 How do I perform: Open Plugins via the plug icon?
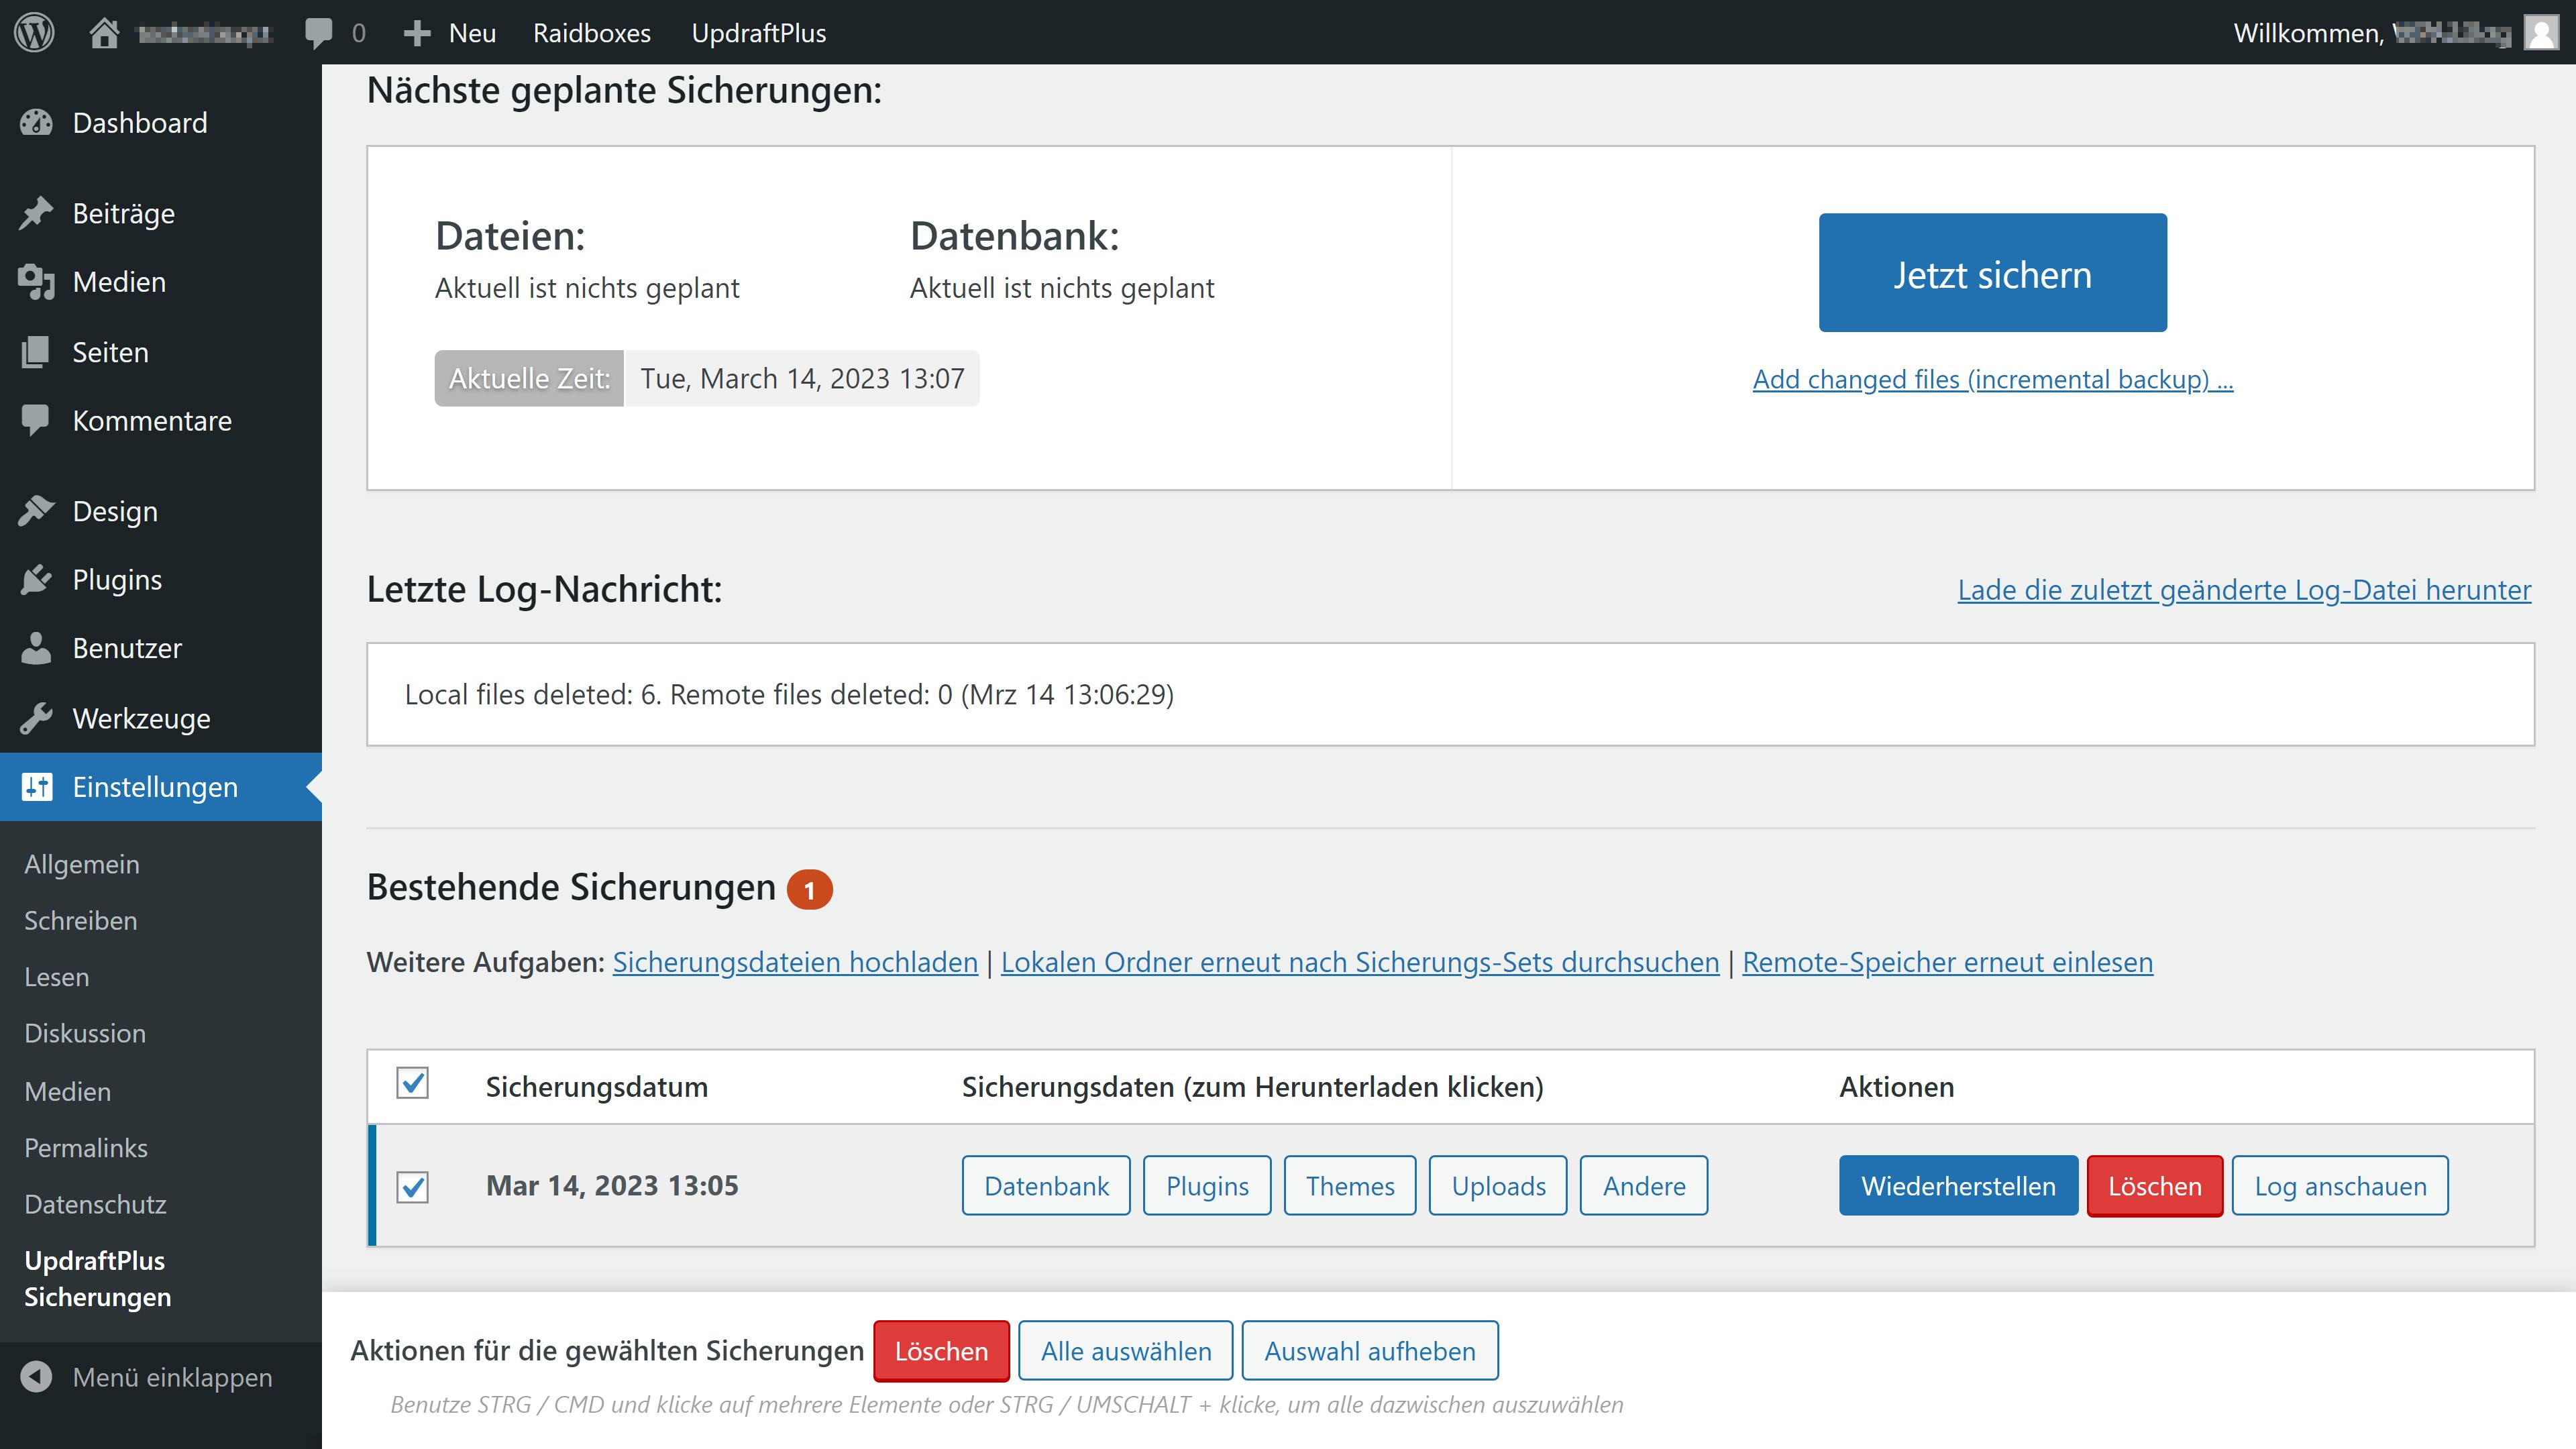(x=36, y=579)
